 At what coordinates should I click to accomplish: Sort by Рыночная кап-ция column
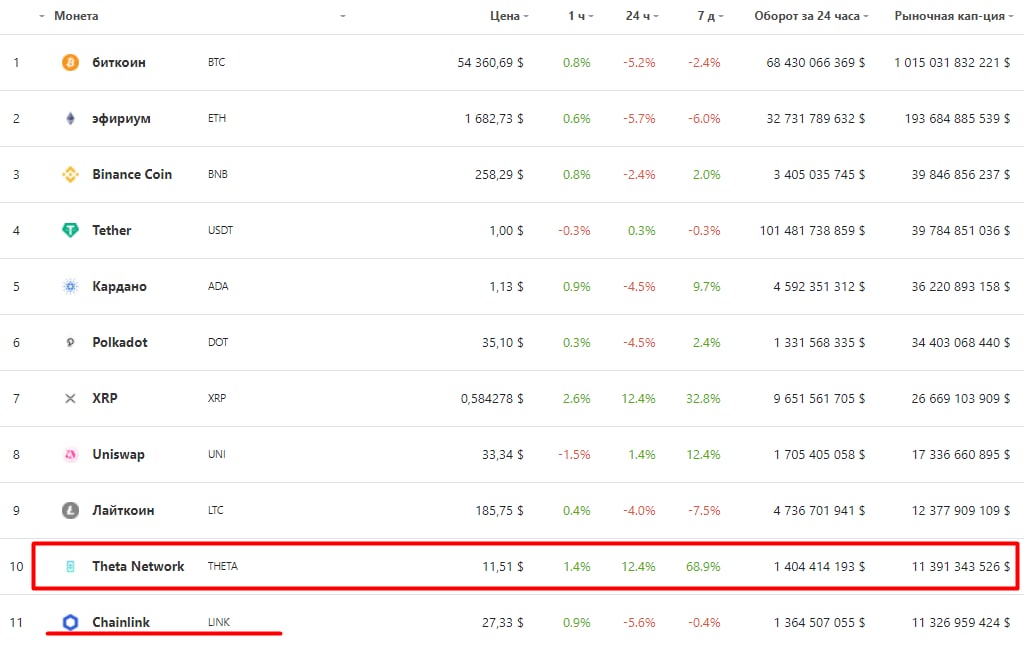(x=950, y=16)
